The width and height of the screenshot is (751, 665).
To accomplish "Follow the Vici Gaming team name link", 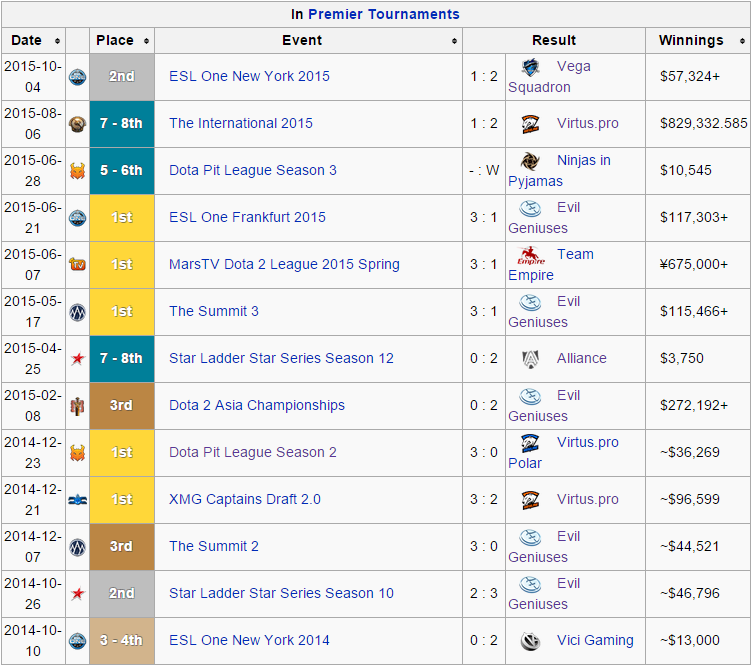I will pyautogui.click(x=595, y=640).
